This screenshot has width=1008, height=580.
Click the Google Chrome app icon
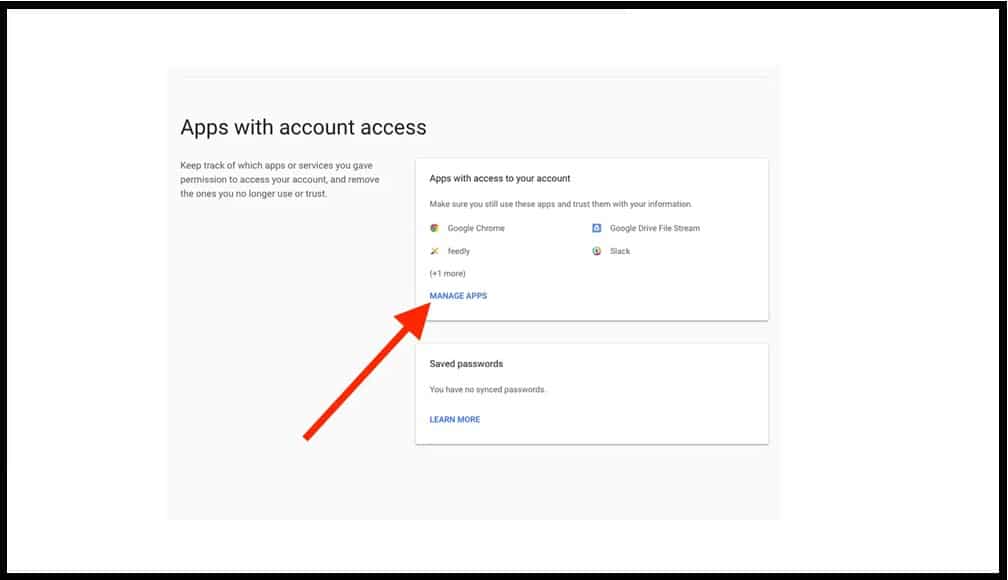[435, 228]
